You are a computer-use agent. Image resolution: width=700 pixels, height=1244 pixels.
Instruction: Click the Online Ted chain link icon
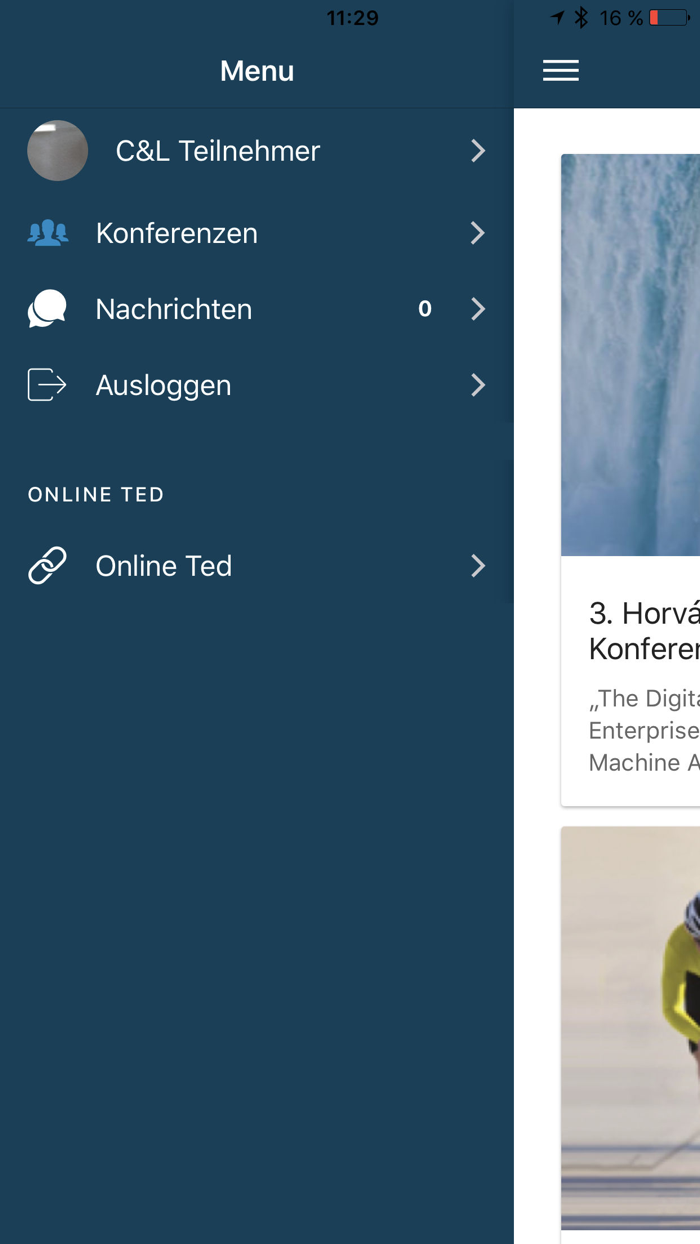click(47, 566)
